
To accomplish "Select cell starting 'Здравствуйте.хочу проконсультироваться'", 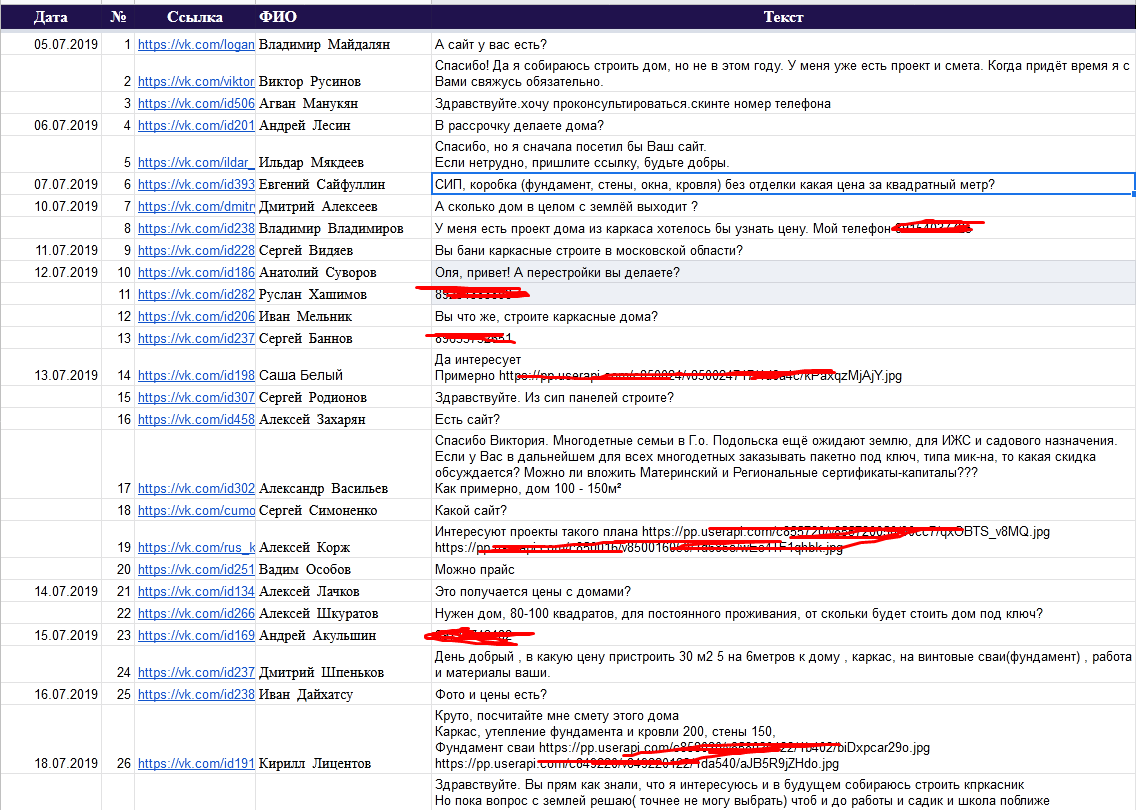I will [x=783, y=104].
